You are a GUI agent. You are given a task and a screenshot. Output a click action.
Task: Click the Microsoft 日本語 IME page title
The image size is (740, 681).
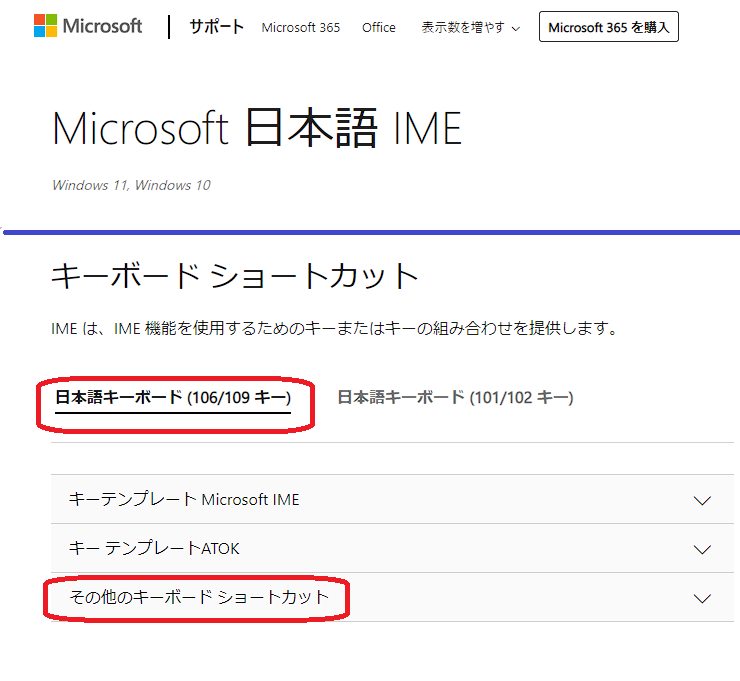coord(257,128)
